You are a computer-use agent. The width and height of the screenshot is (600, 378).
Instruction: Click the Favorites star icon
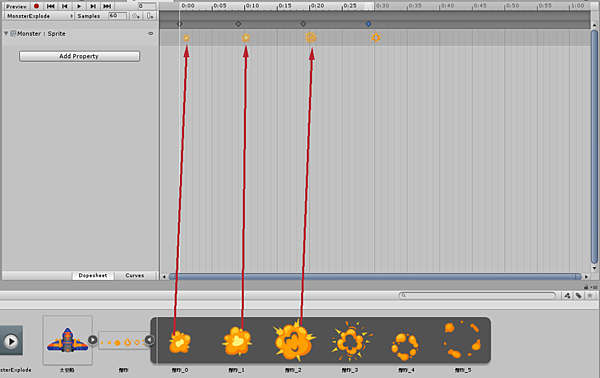click(590, 295)
